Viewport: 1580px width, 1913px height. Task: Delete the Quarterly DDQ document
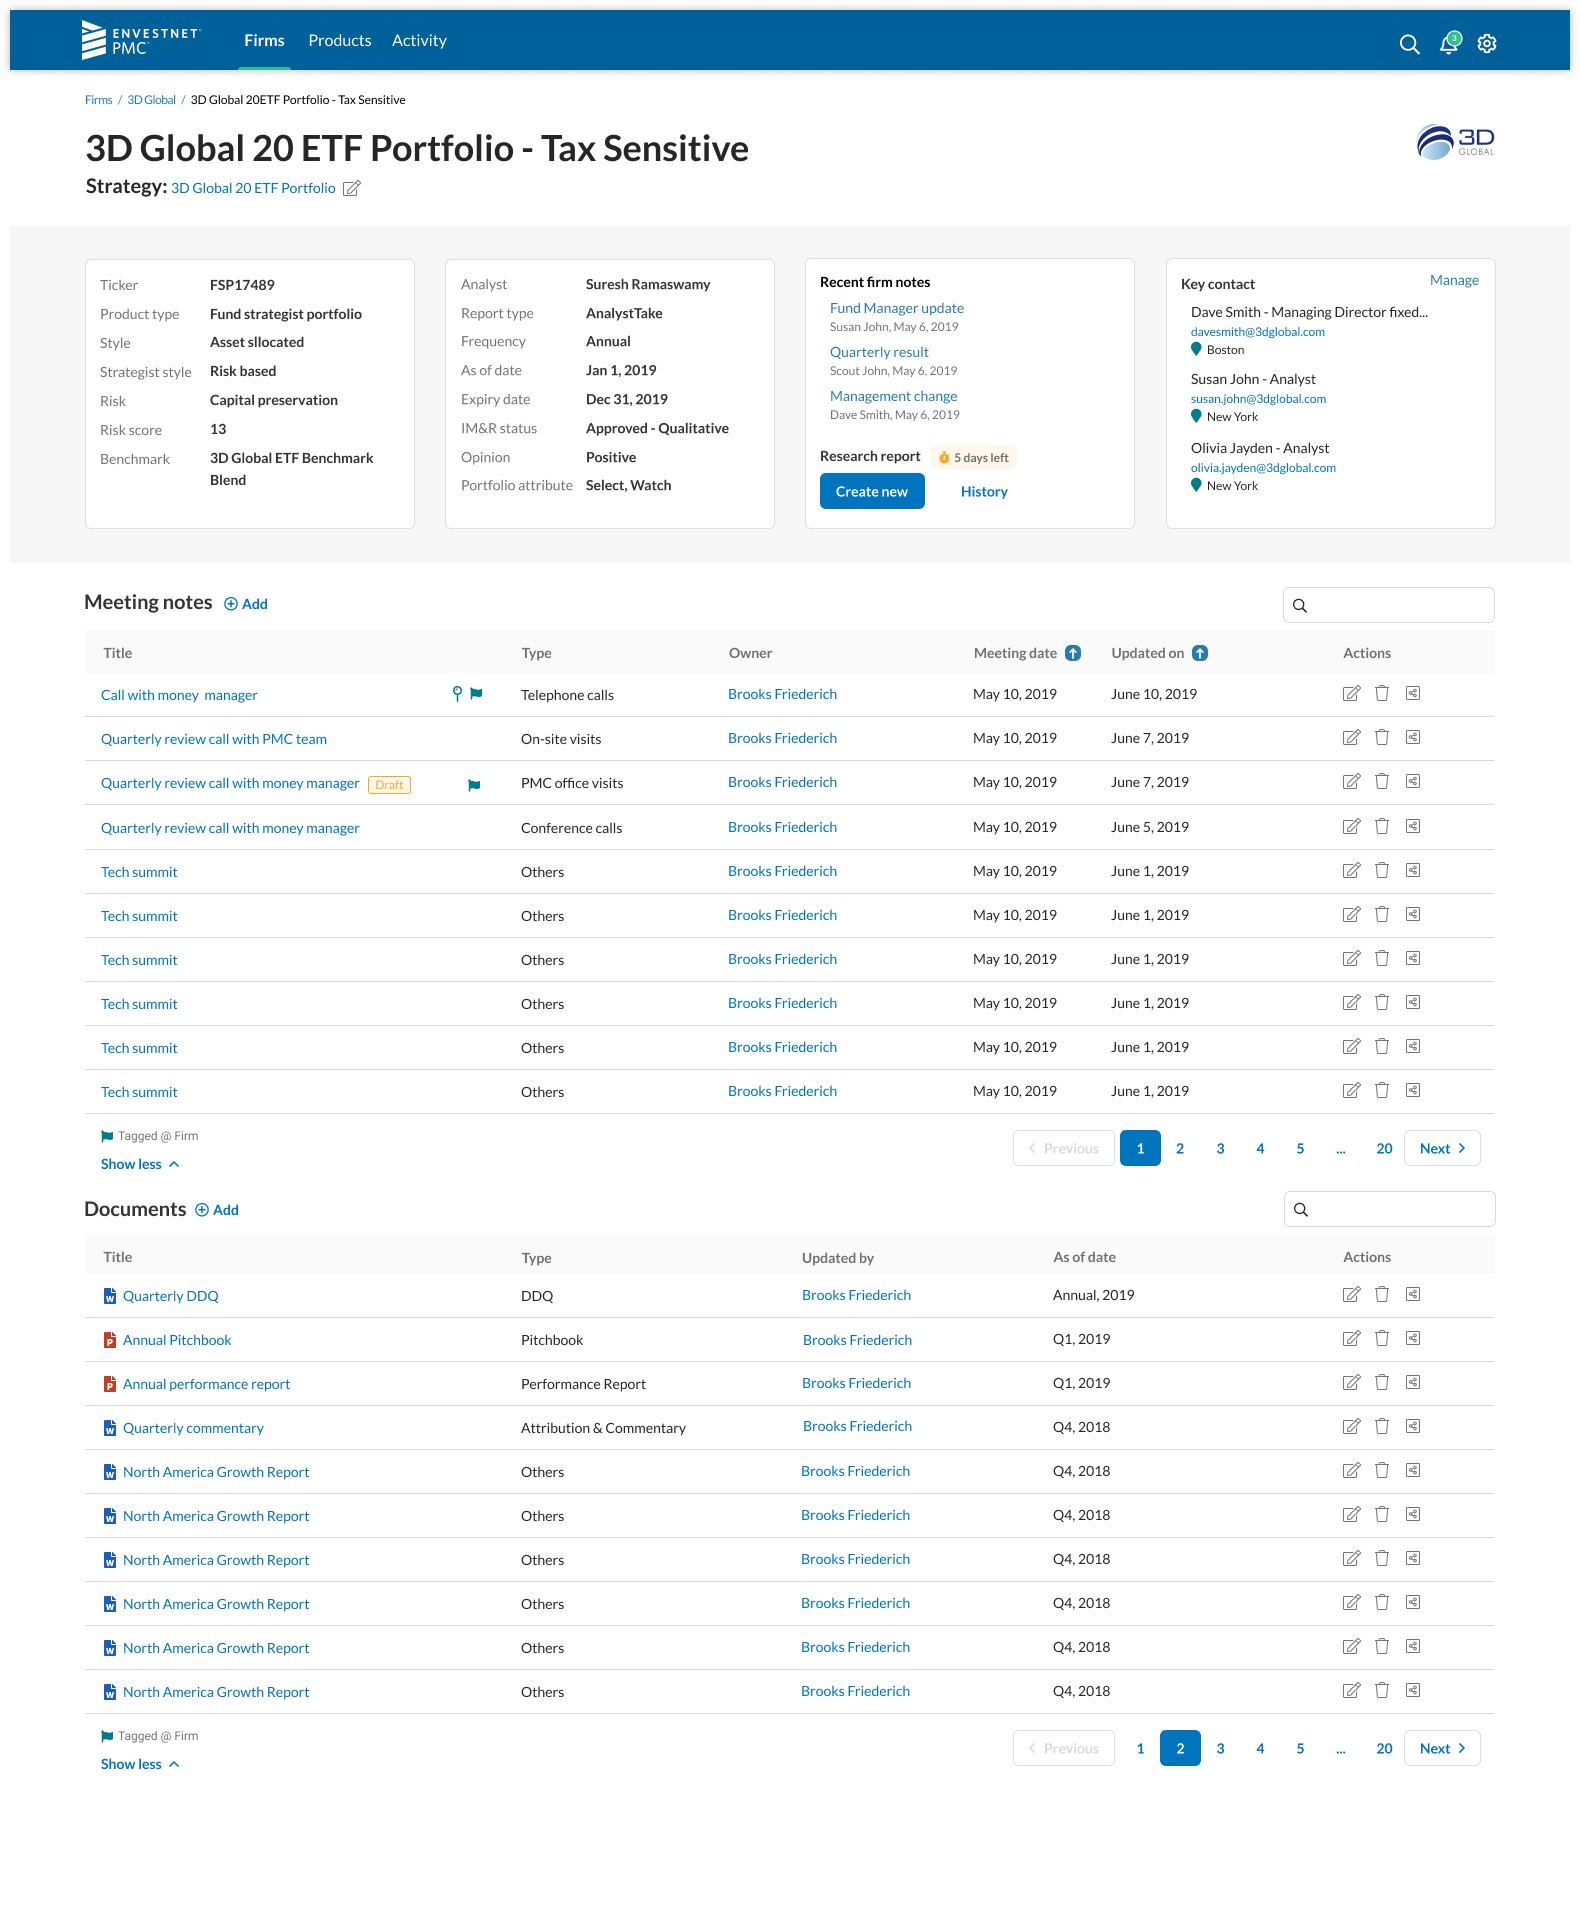[x=1382, y=1295]
